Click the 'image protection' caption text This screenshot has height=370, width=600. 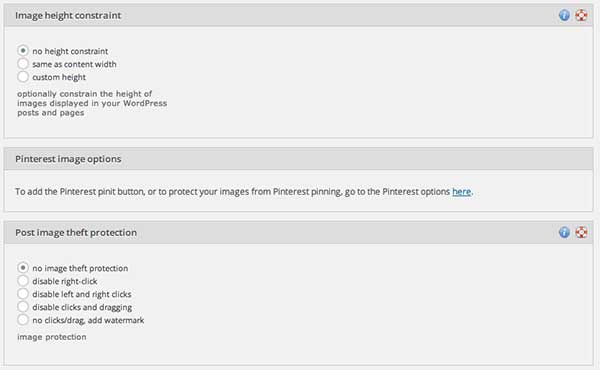pyautogui.click(x=52, y=337)
